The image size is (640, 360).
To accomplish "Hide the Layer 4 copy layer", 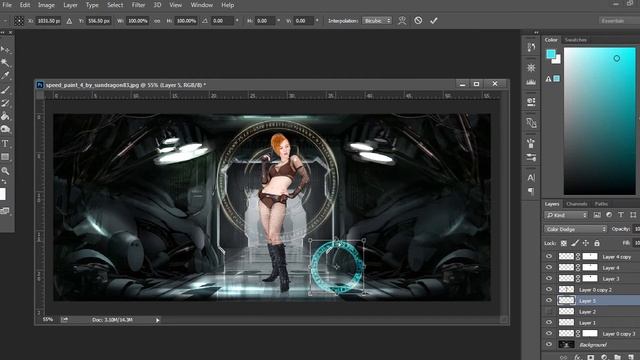I will point(549,256).
